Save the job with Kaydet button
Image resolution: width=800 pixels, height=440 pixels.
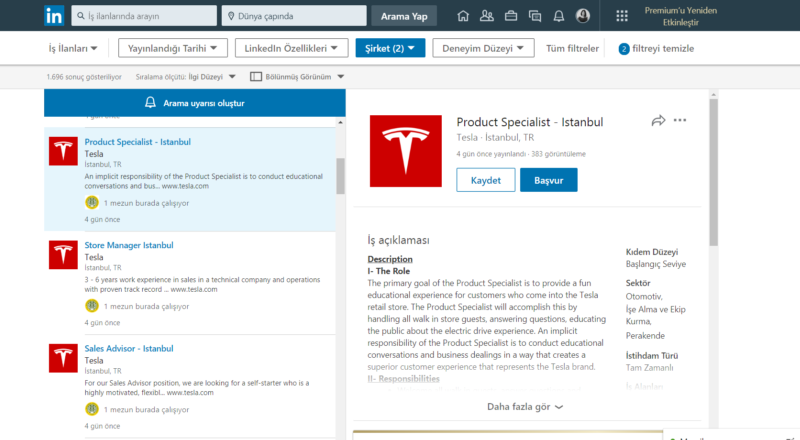coord(485,180)
